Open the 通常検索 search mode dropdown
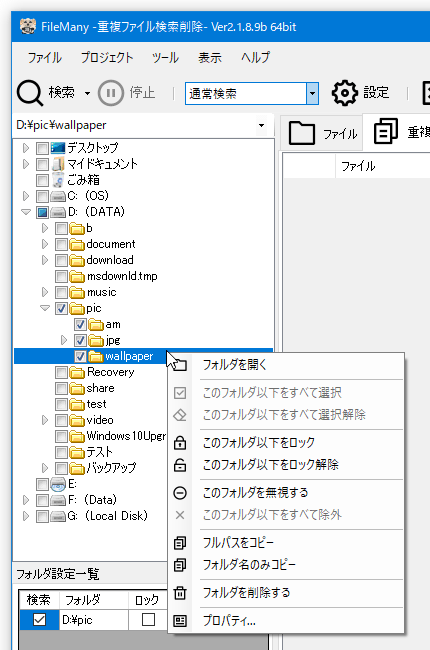This screenshot has height=650, width=430. [312, 93]
